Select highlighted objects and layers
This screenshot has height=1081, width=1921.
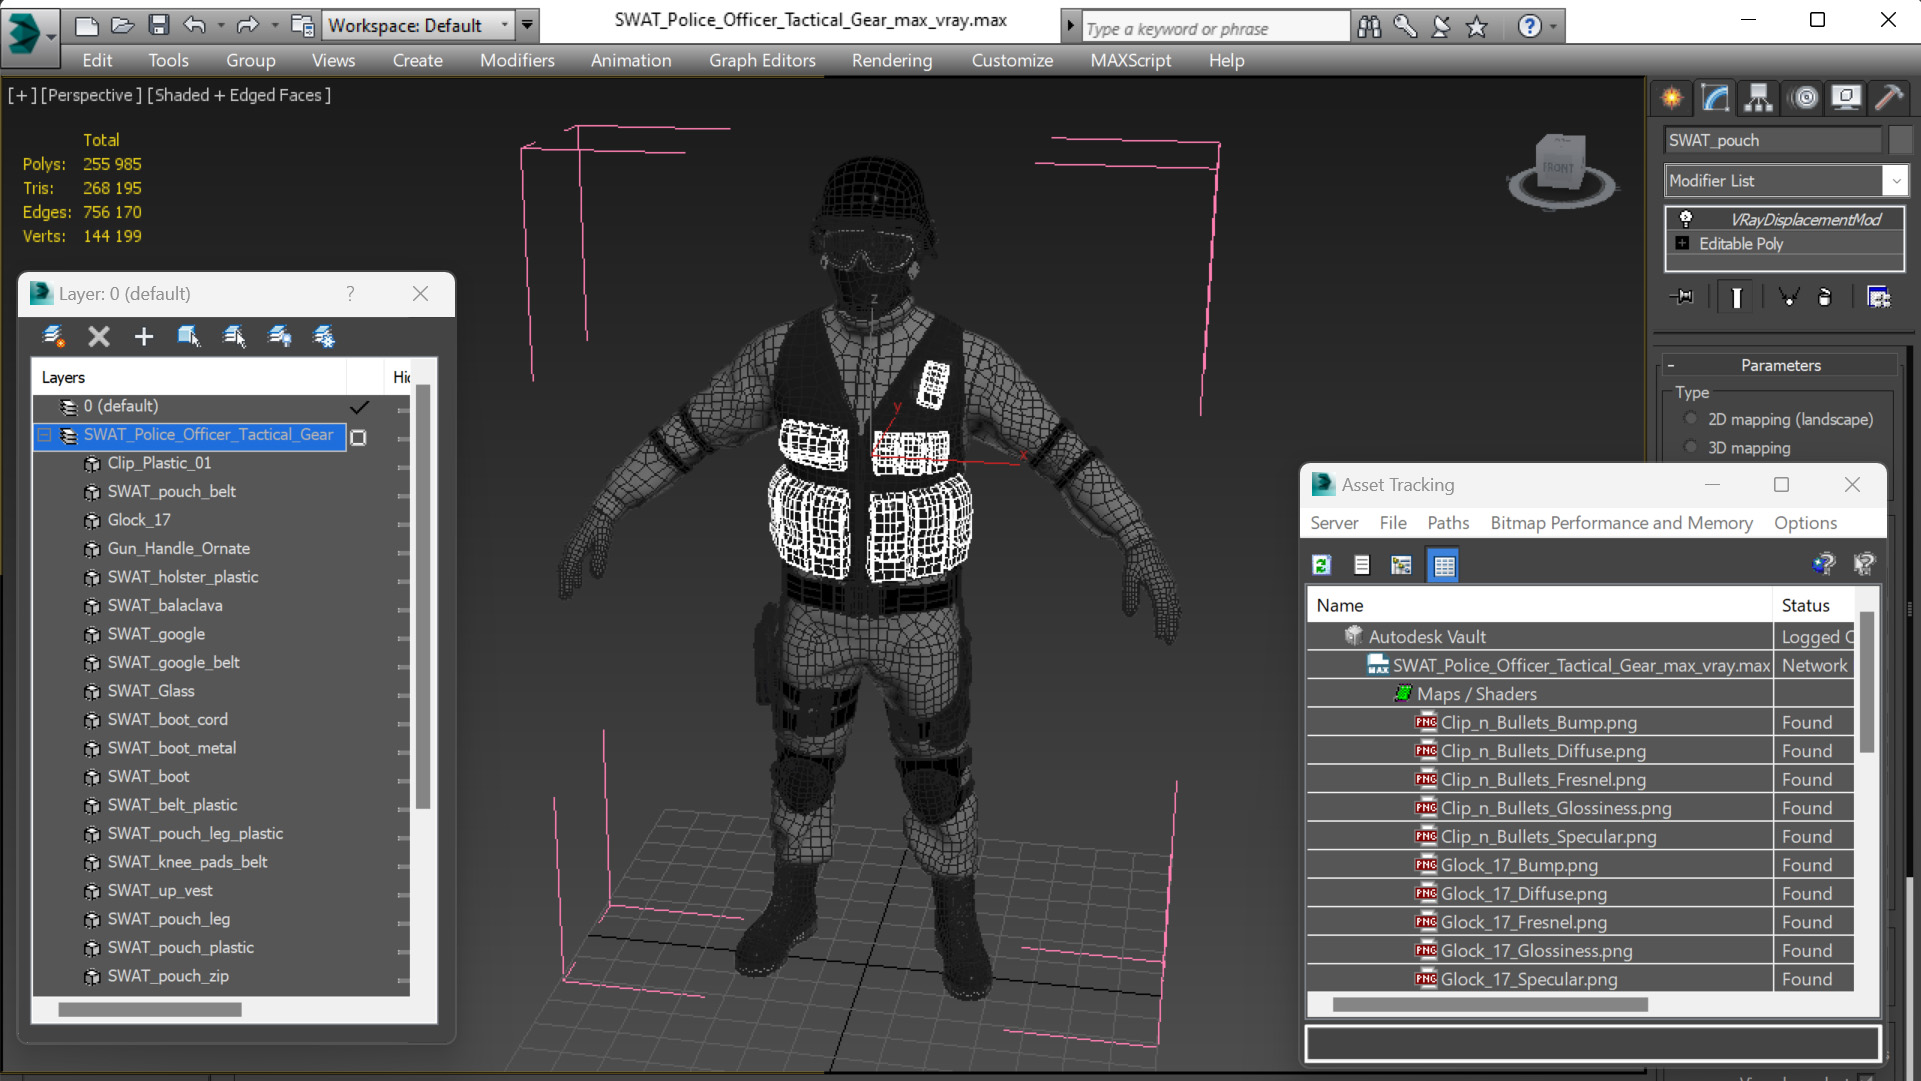[x=189, y=336]
